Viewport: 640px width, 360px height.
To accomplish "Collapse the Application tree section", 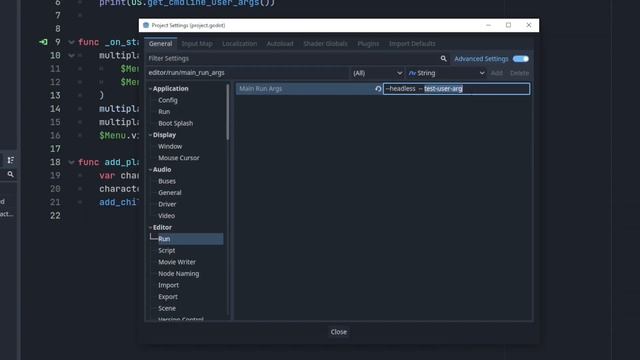I will (x=150, y=89).
